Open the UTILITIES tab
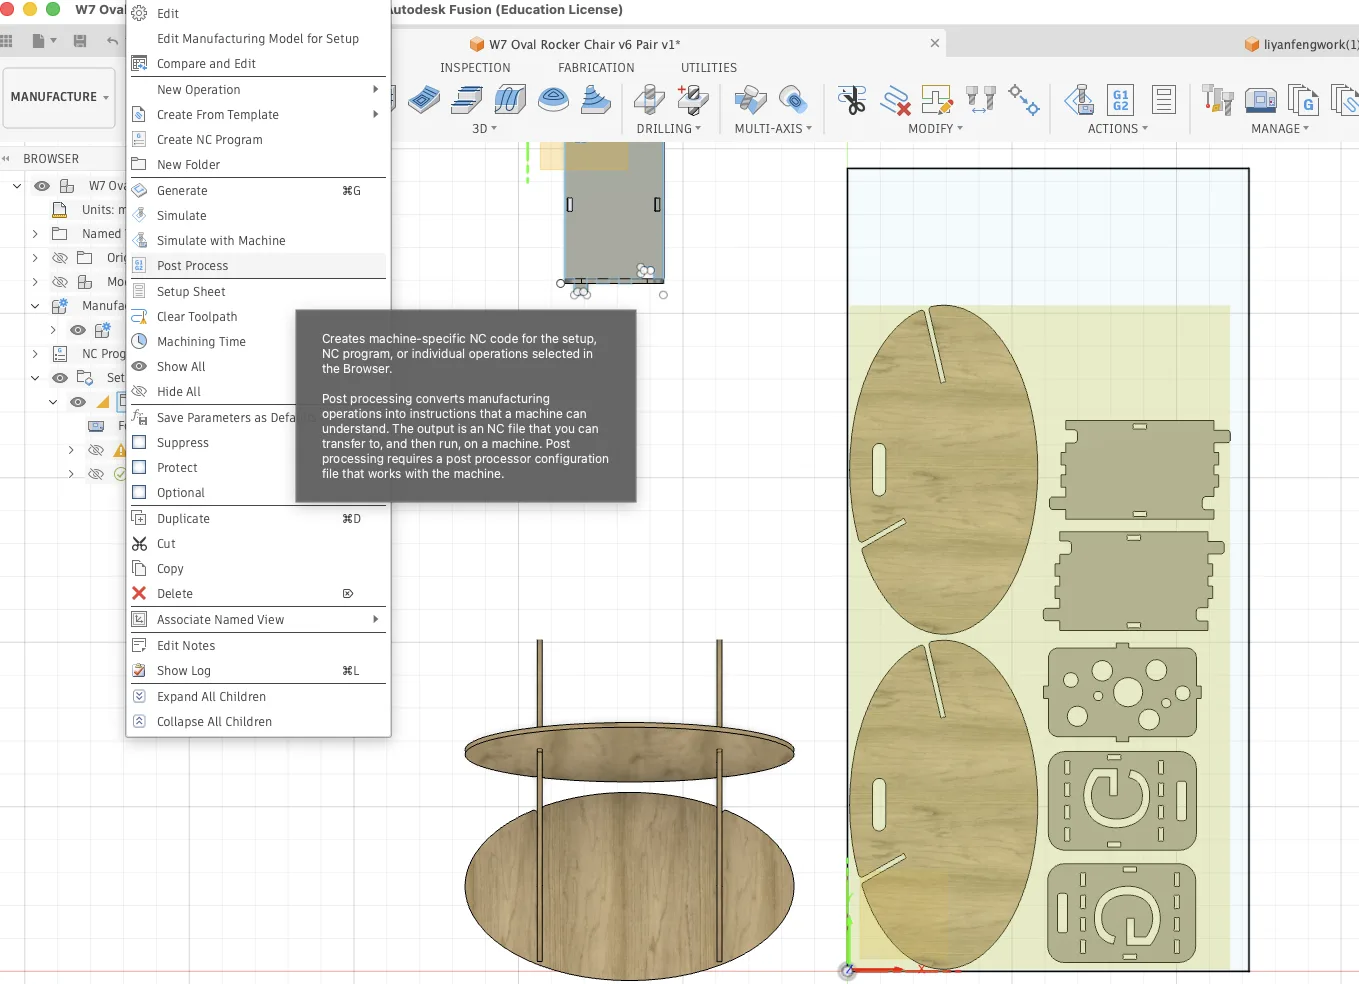Screen dimensions: 1359x984 click(708, 68)
